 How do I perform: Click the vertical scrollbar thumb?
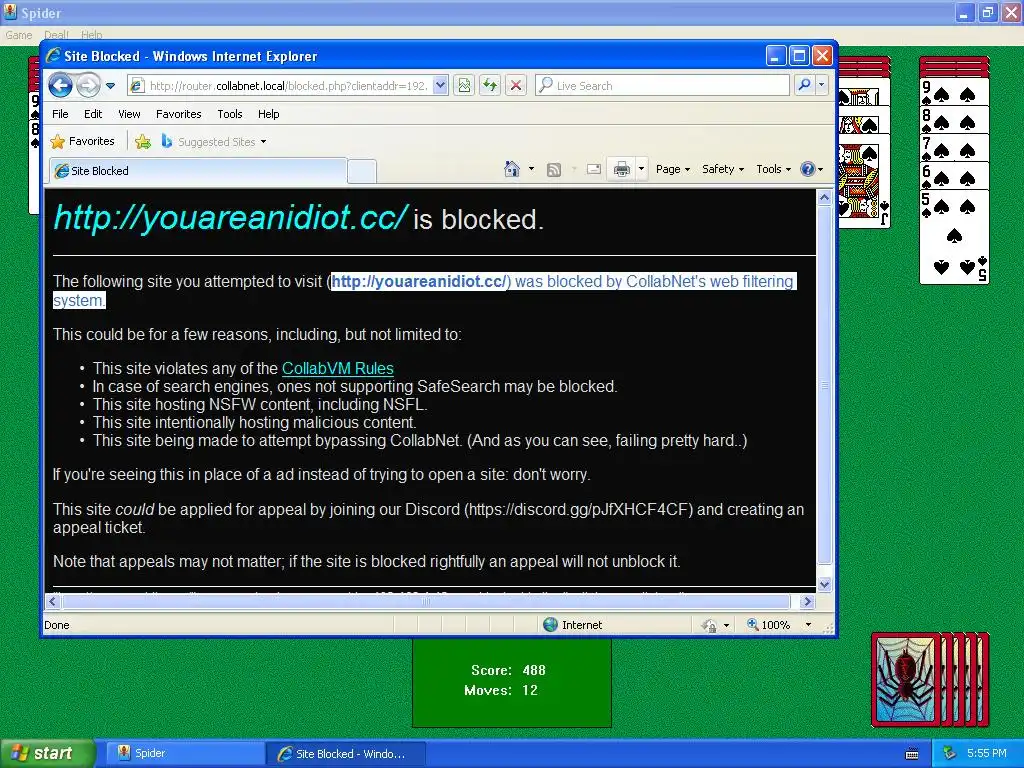824,385
